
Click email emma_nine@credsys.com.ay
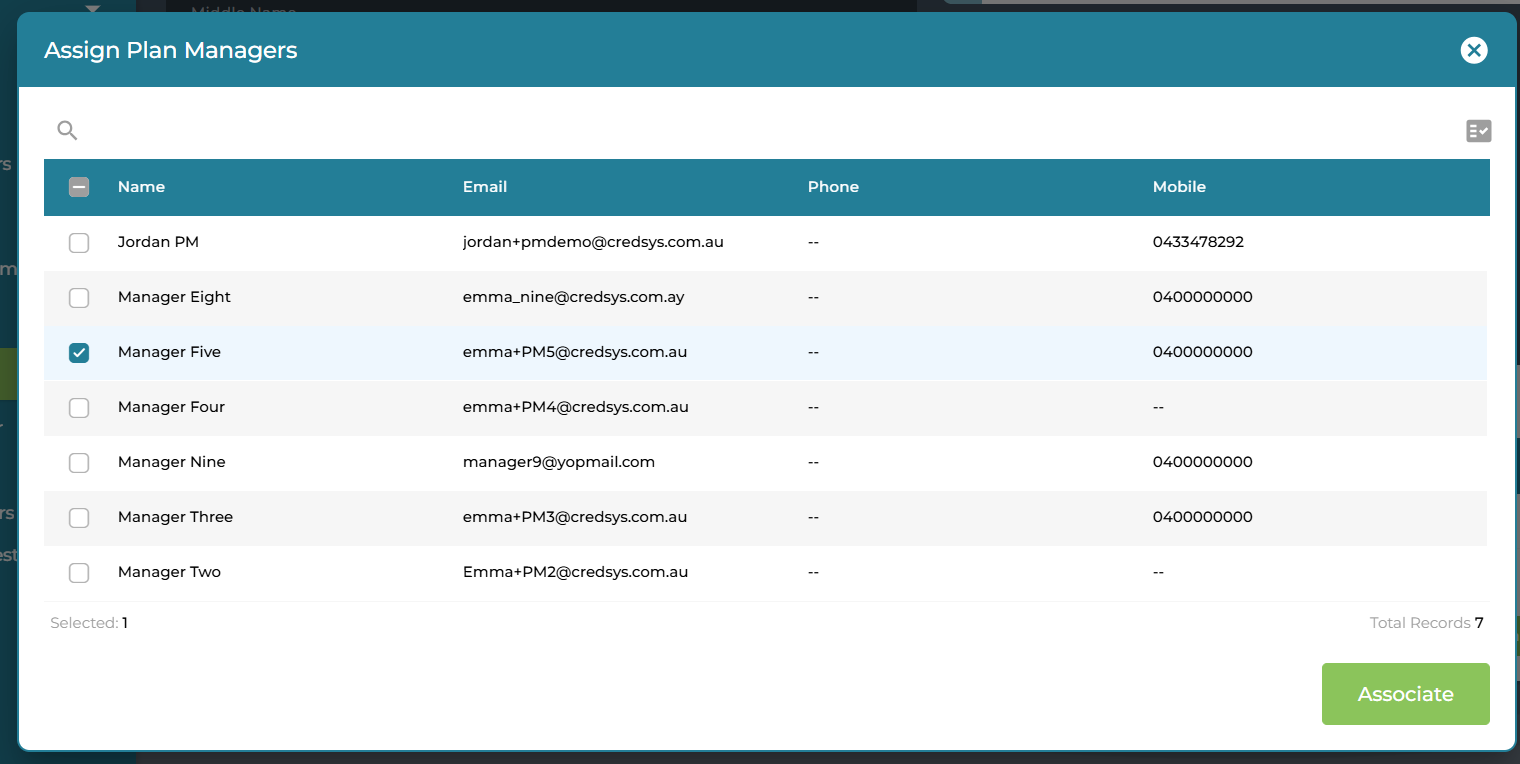click(x=573, y=297)
